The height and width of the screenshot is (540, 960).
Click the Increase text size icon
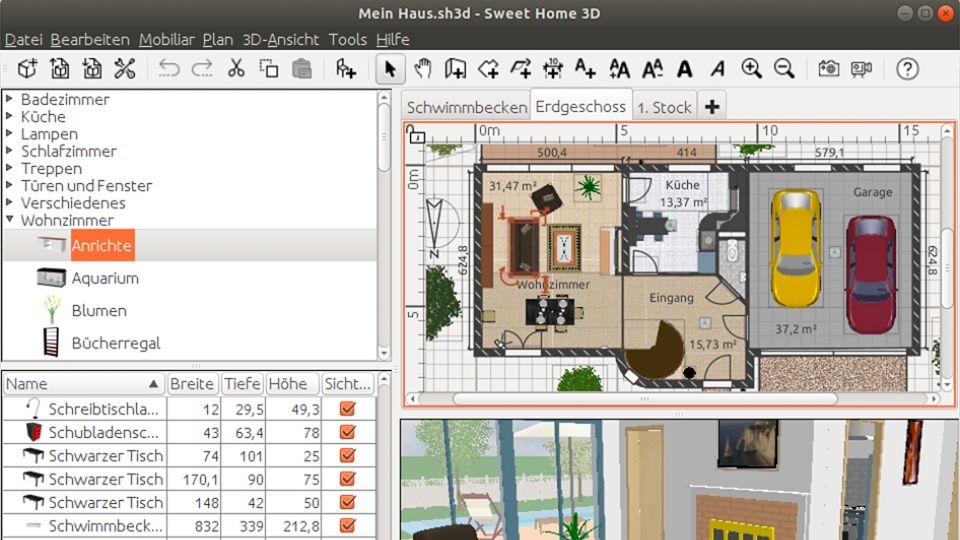(x=619, y=69)
